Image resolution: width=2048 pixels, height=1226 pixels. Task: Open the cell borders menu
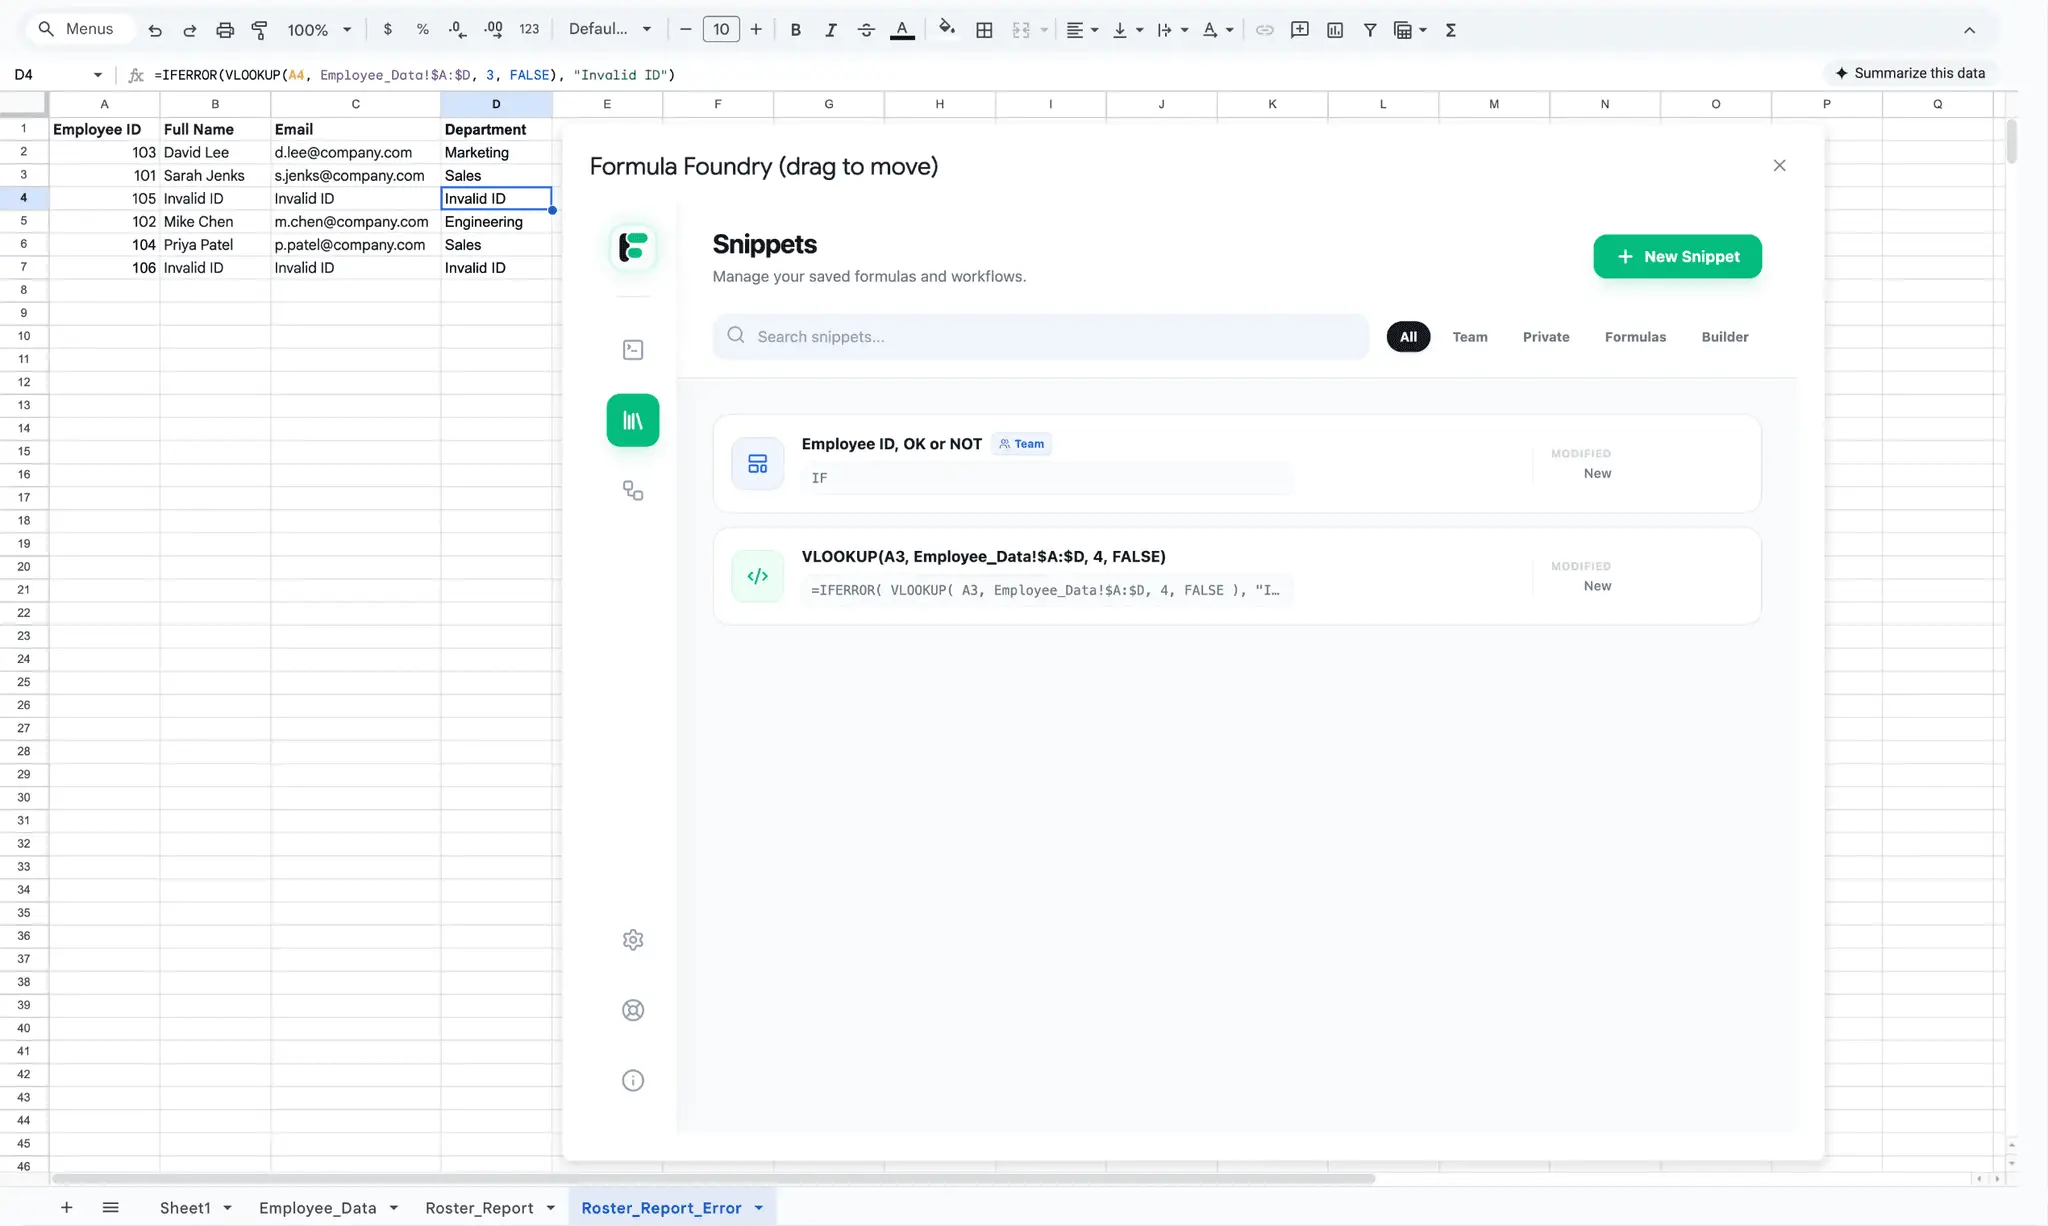984,30
